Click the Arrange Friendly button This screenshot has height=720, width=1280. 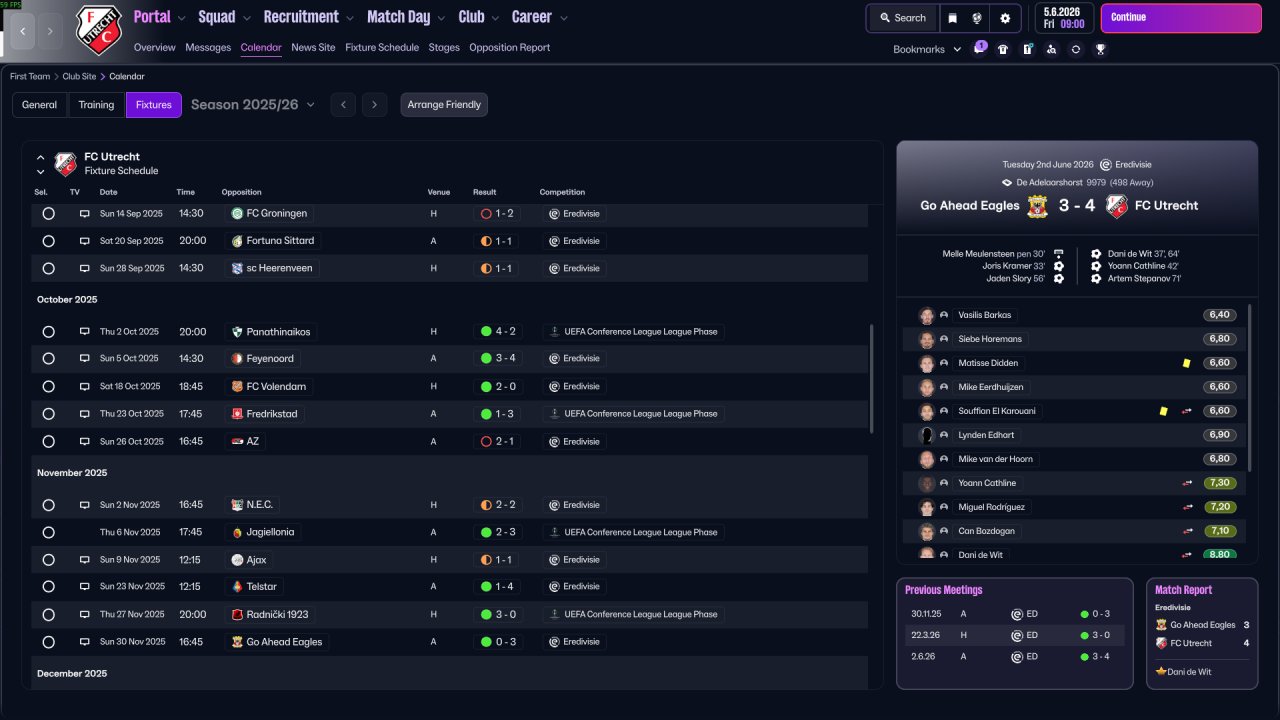click(x=444, y=104)
